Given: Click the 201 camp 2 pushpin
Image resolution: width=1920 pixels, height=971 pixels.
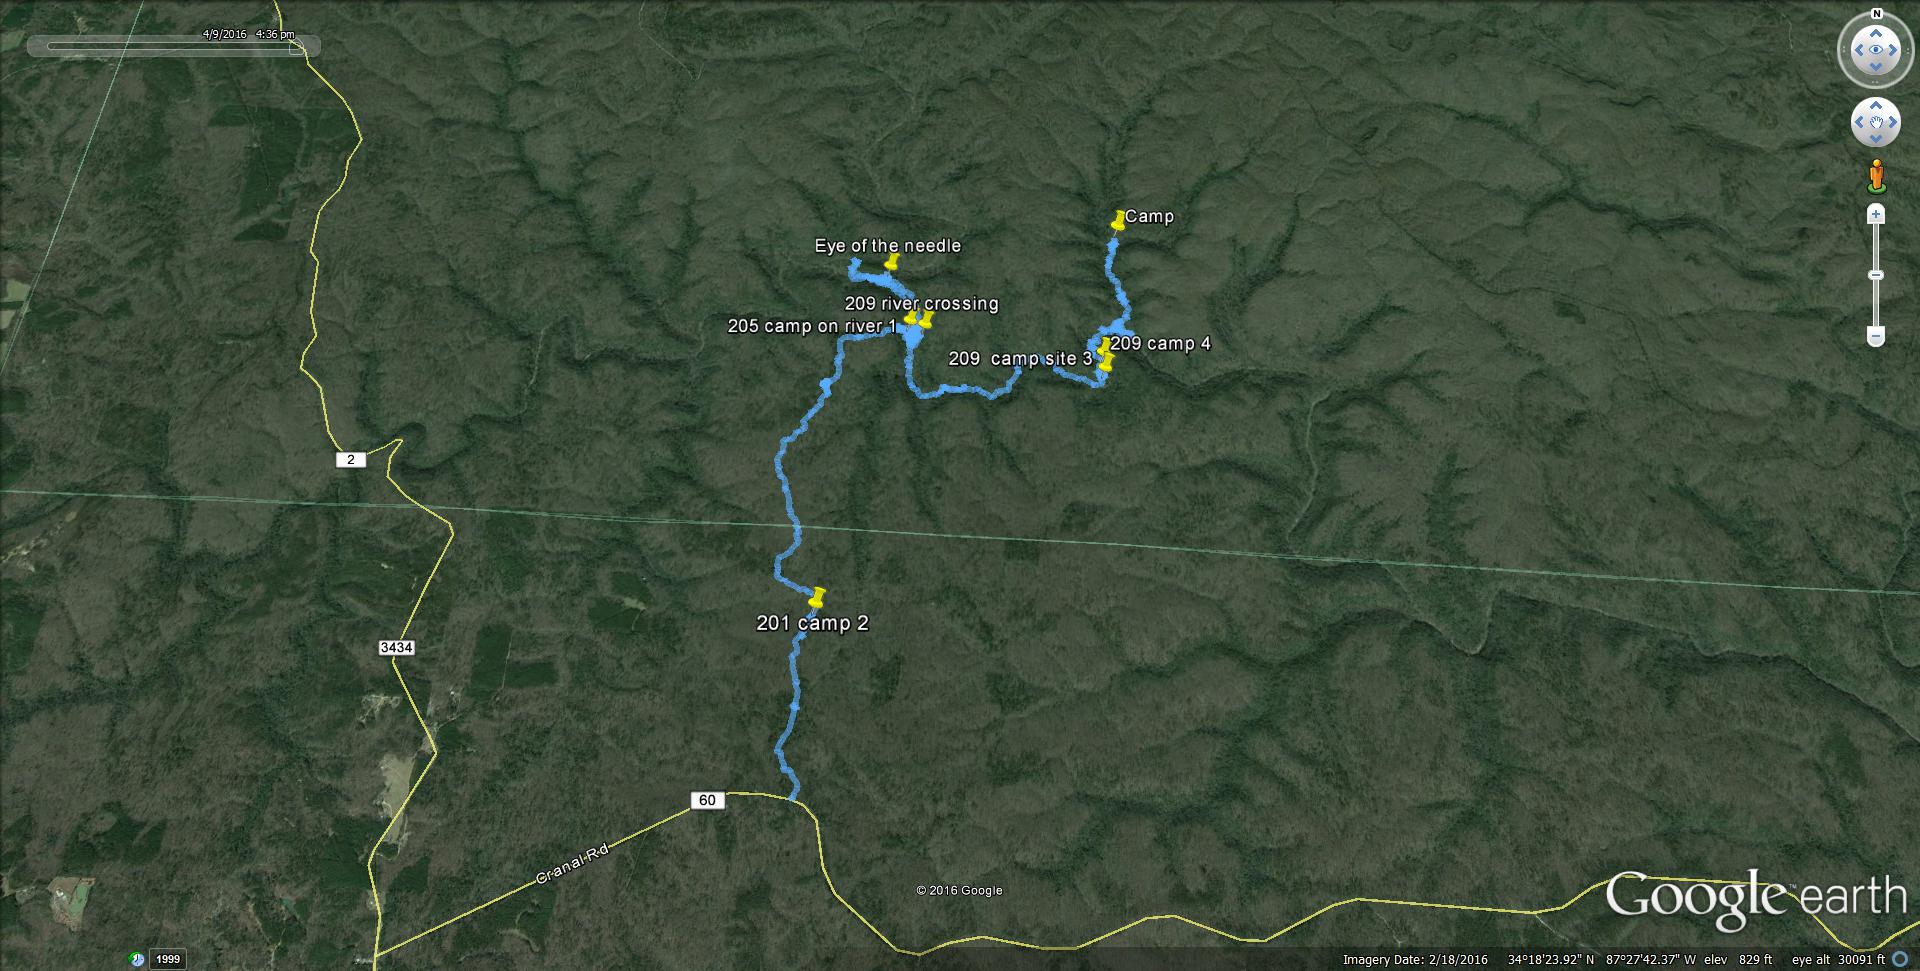Looking at the screenshot, I should (x=817, y=597).
